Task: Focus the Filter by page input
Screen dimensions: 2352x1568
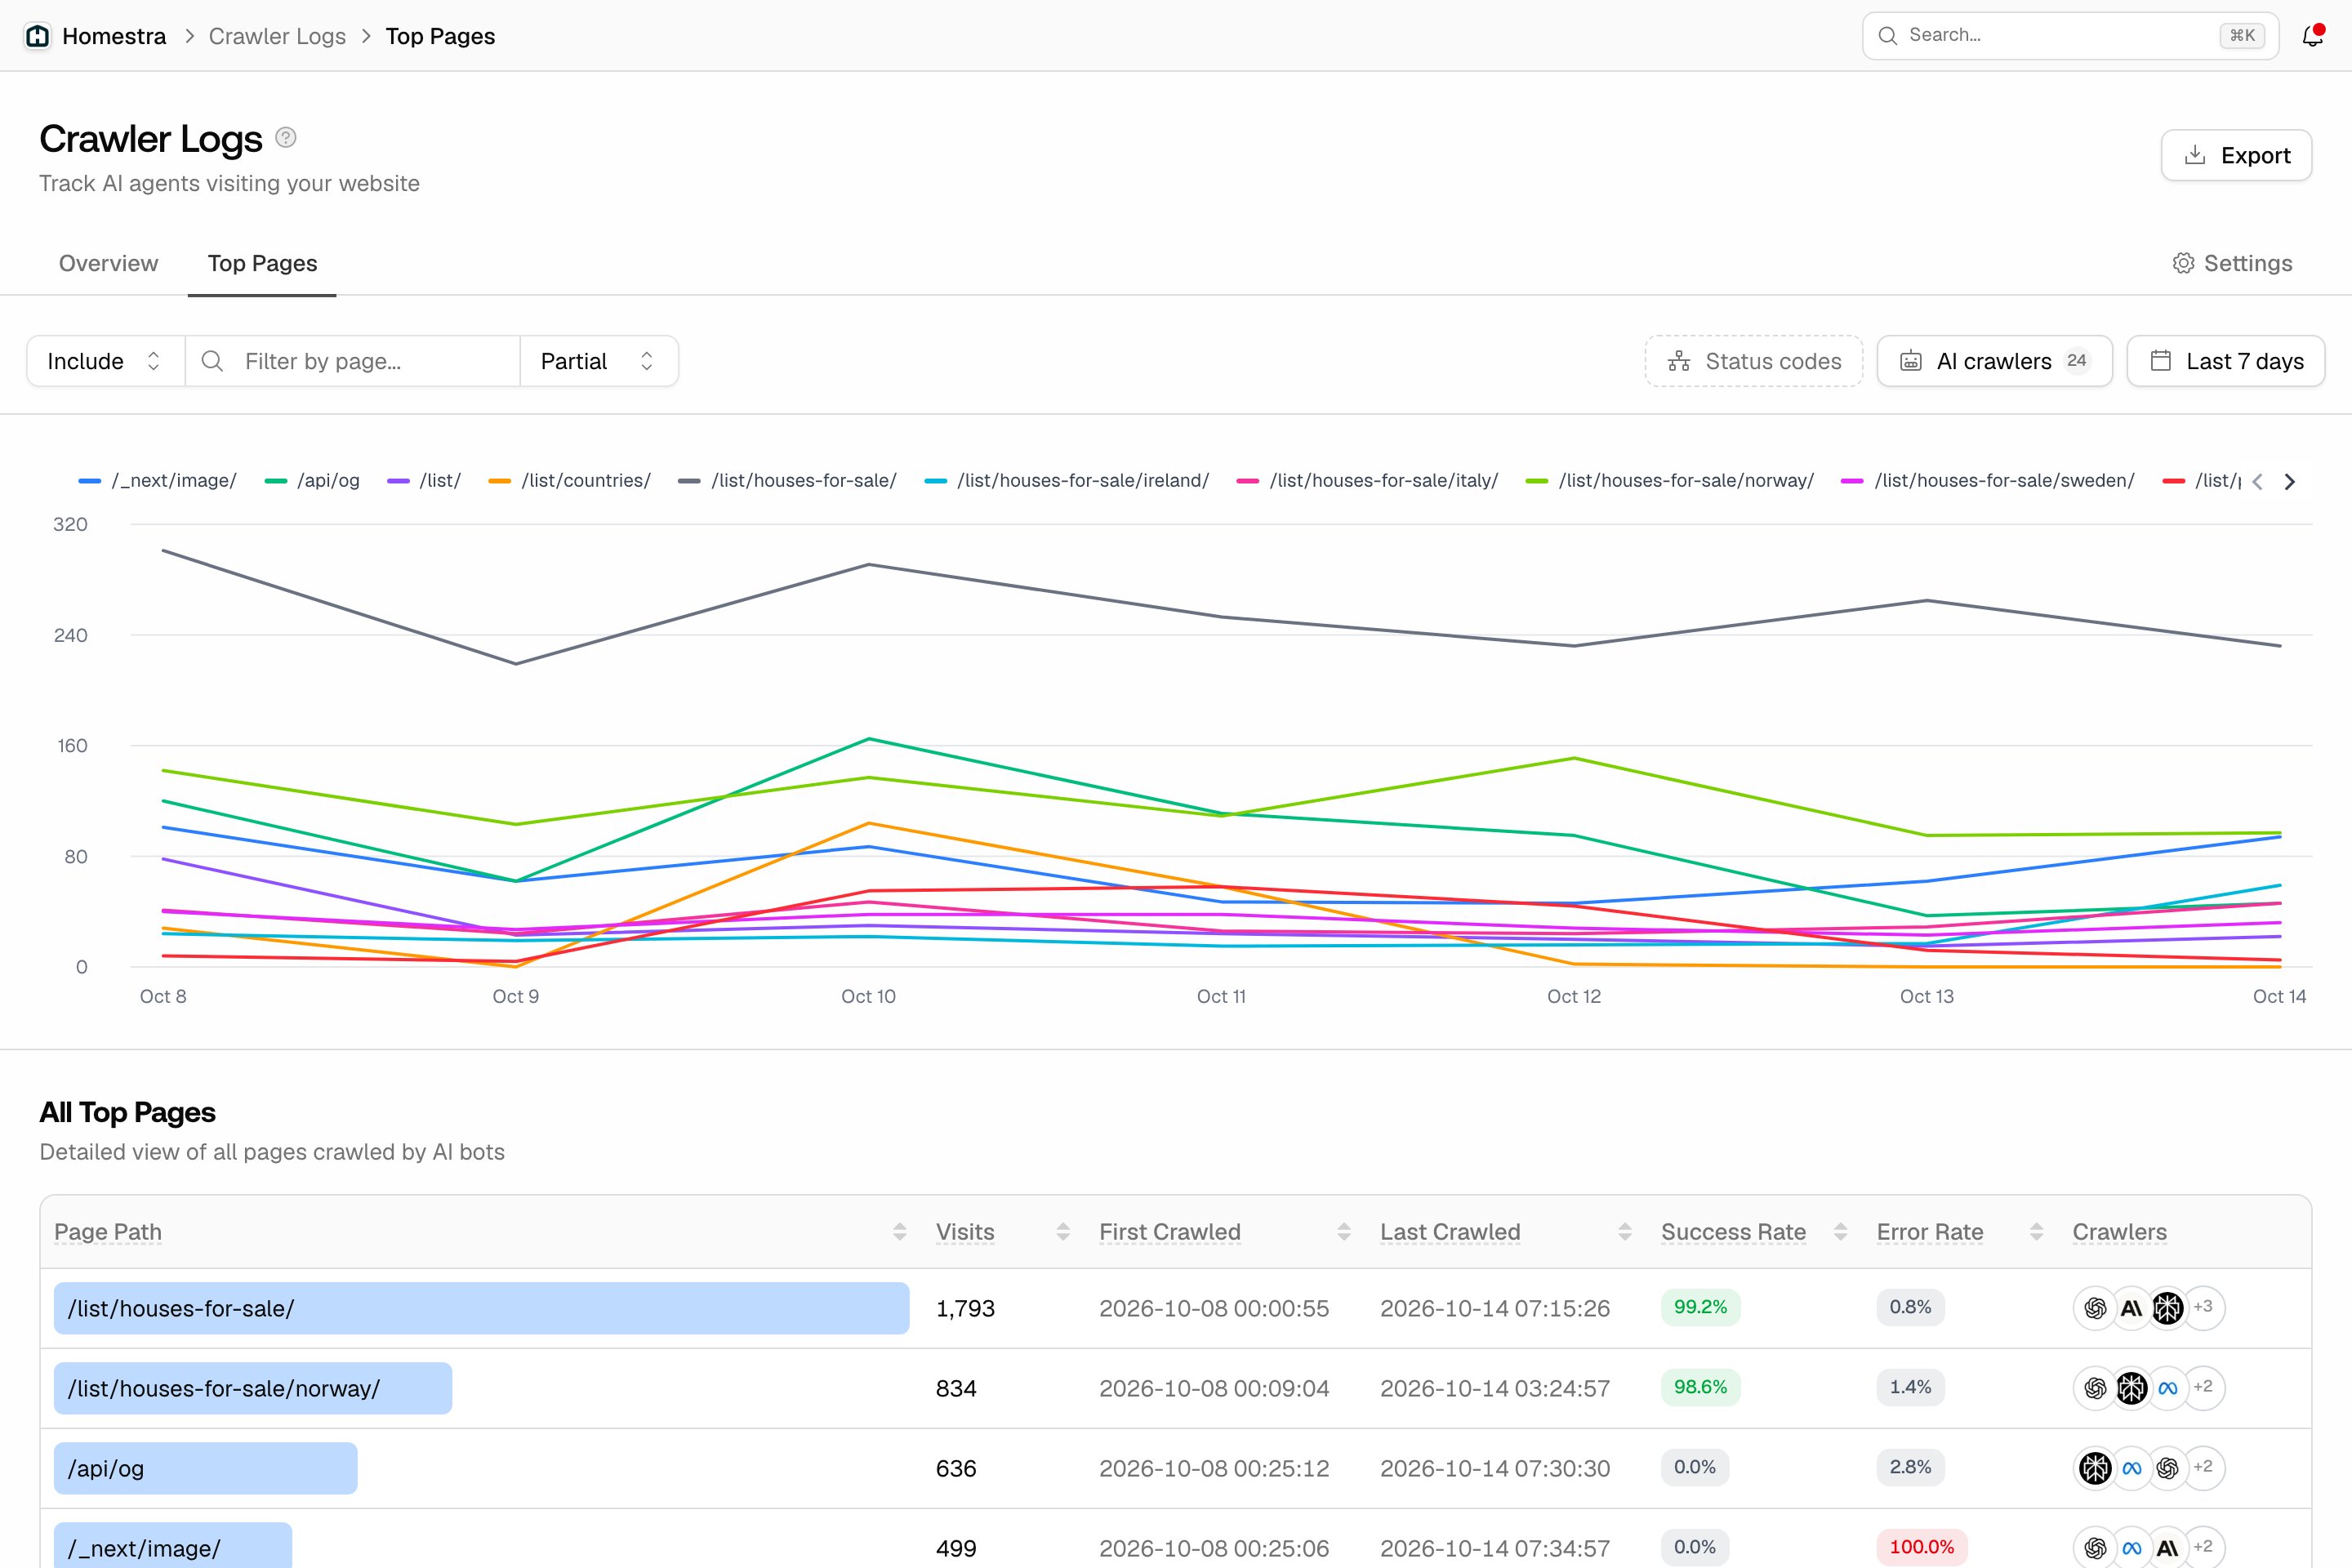Action: click(x=352, y=361)
